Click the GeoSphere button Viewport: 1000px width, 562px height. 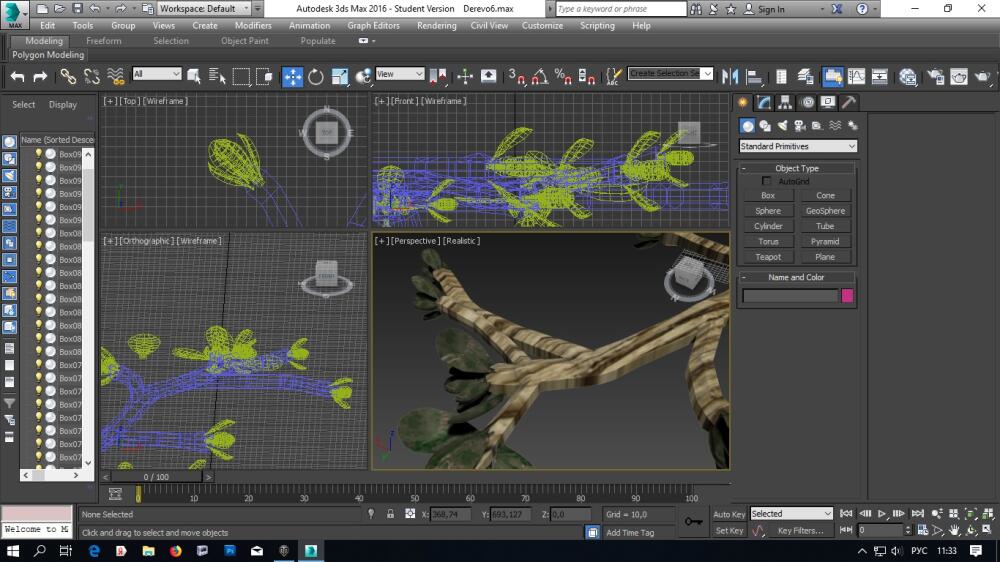click(x=825, y=211)
